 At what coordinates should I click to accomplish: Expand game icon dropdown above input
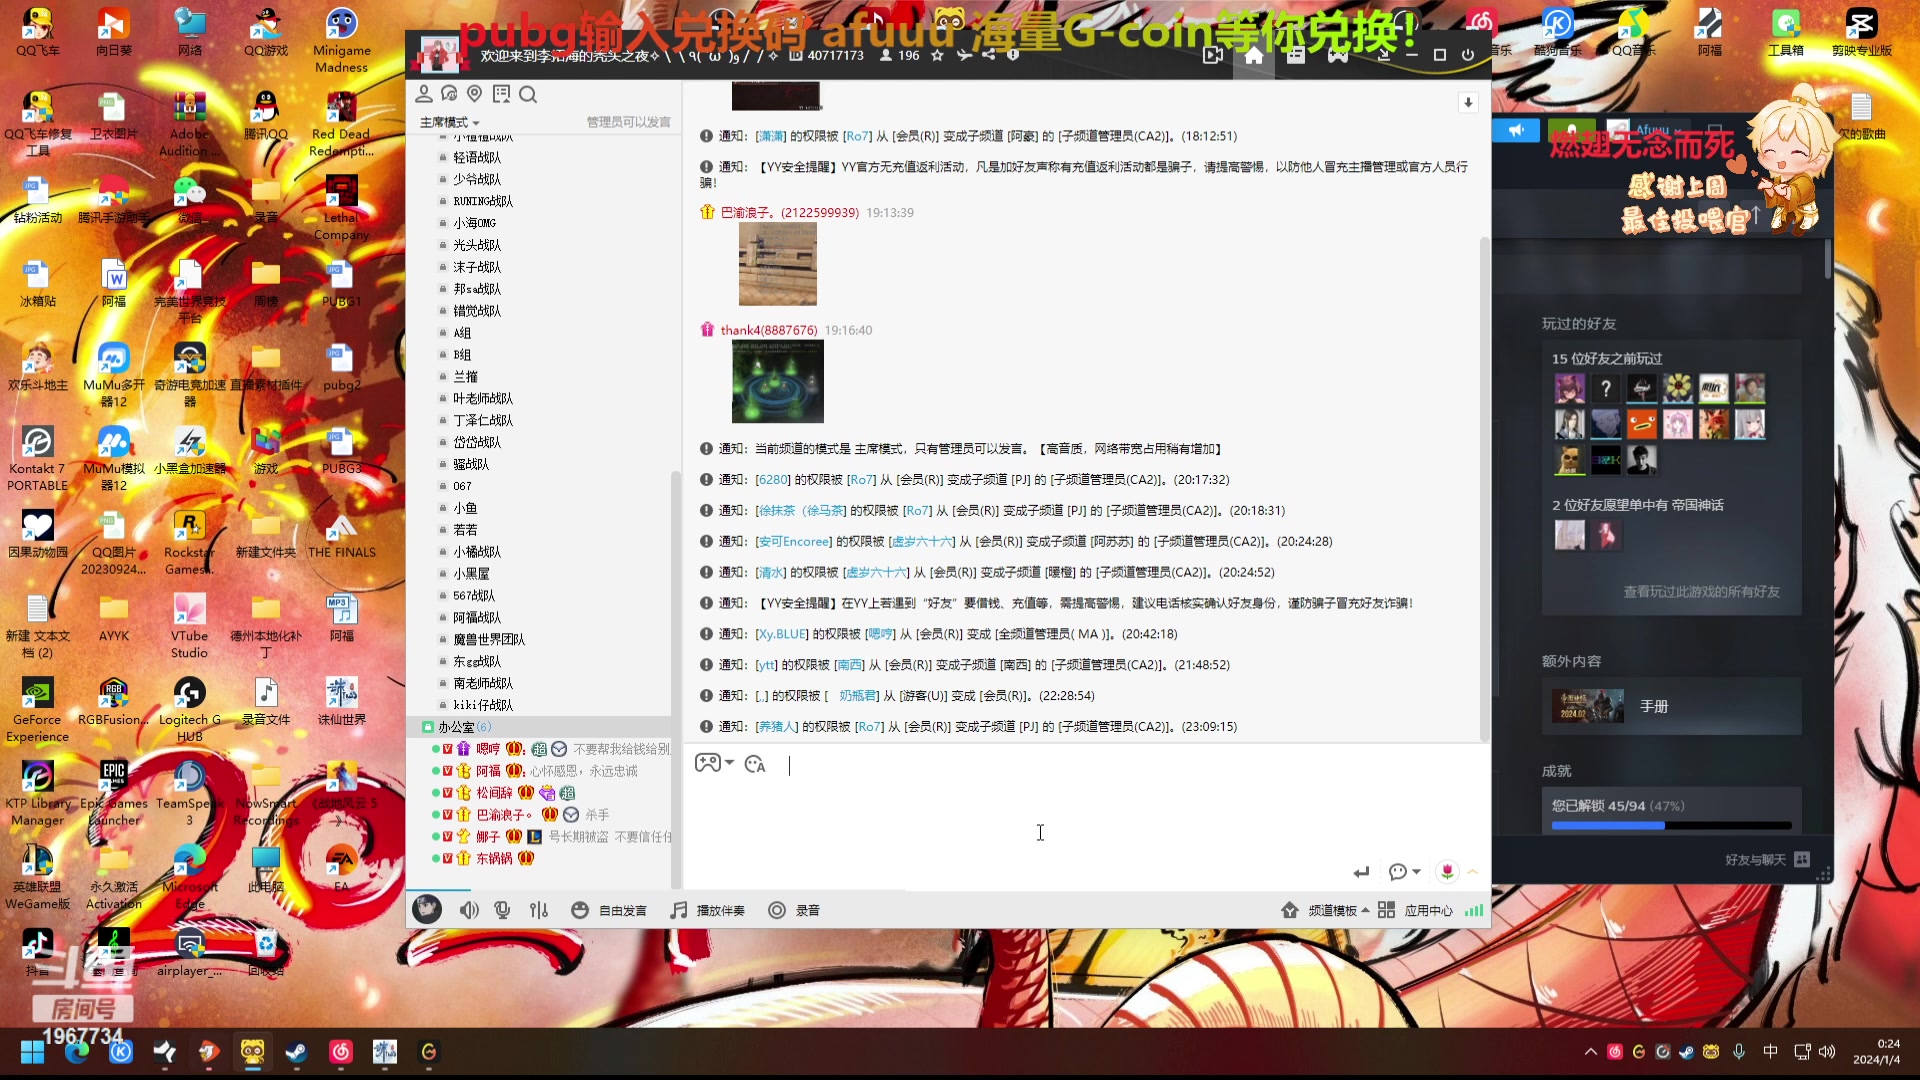(730, 763)
